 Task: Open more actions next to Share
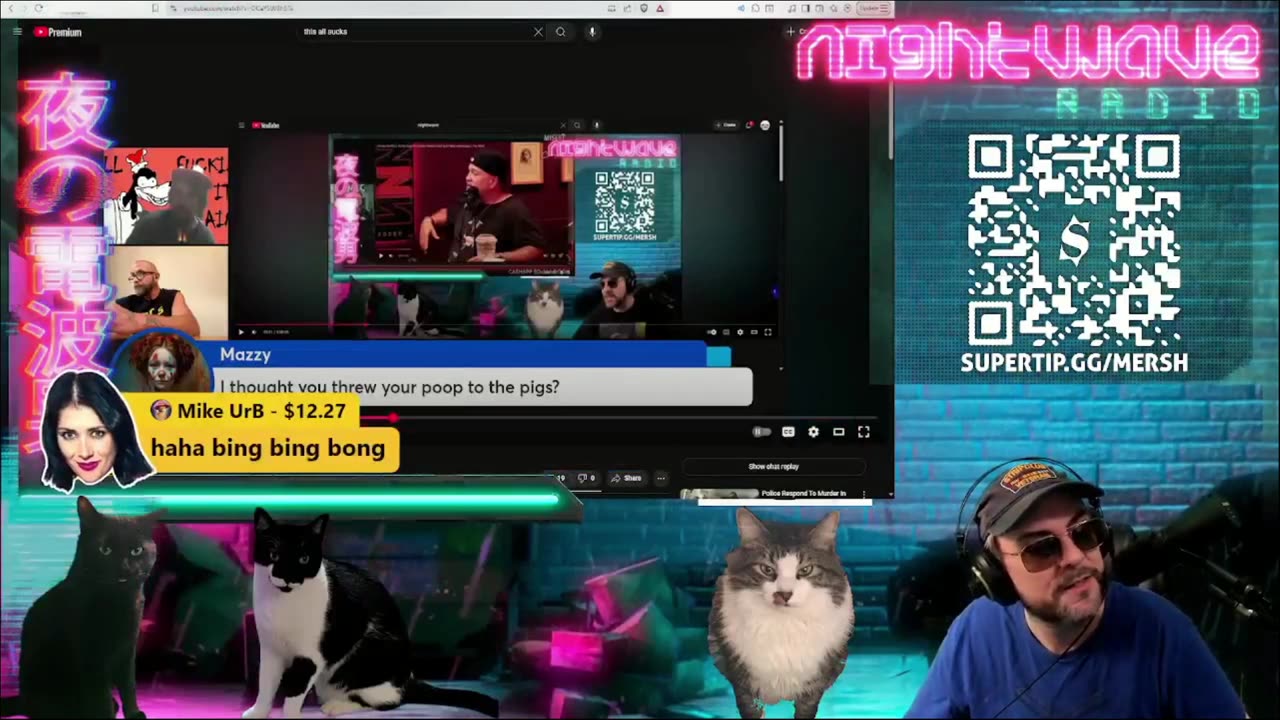click(x=660, y=478)
